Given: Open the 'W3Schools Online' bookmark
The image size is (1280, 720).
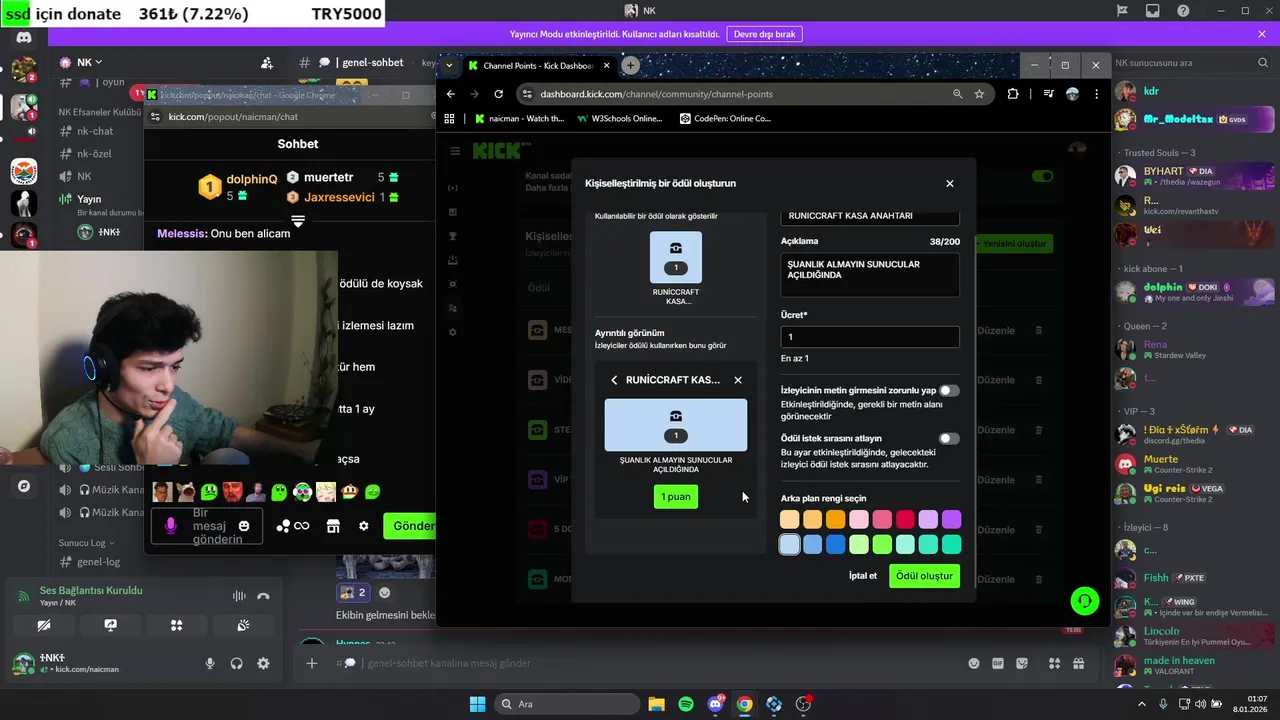Looking at the screenshot, I should (x=620, y=118).
